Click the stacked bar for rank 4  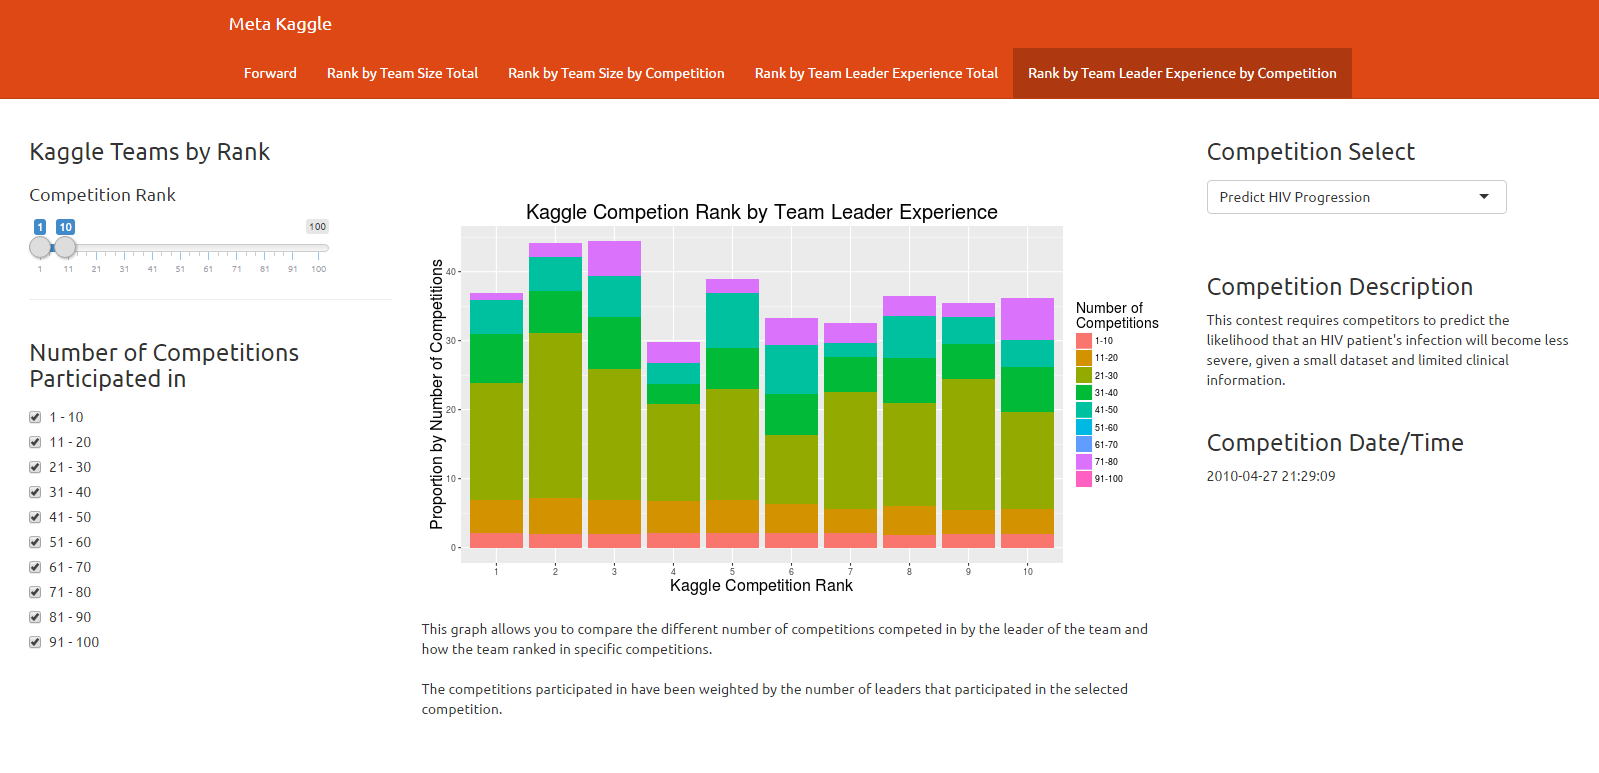(x=673, y=445)
